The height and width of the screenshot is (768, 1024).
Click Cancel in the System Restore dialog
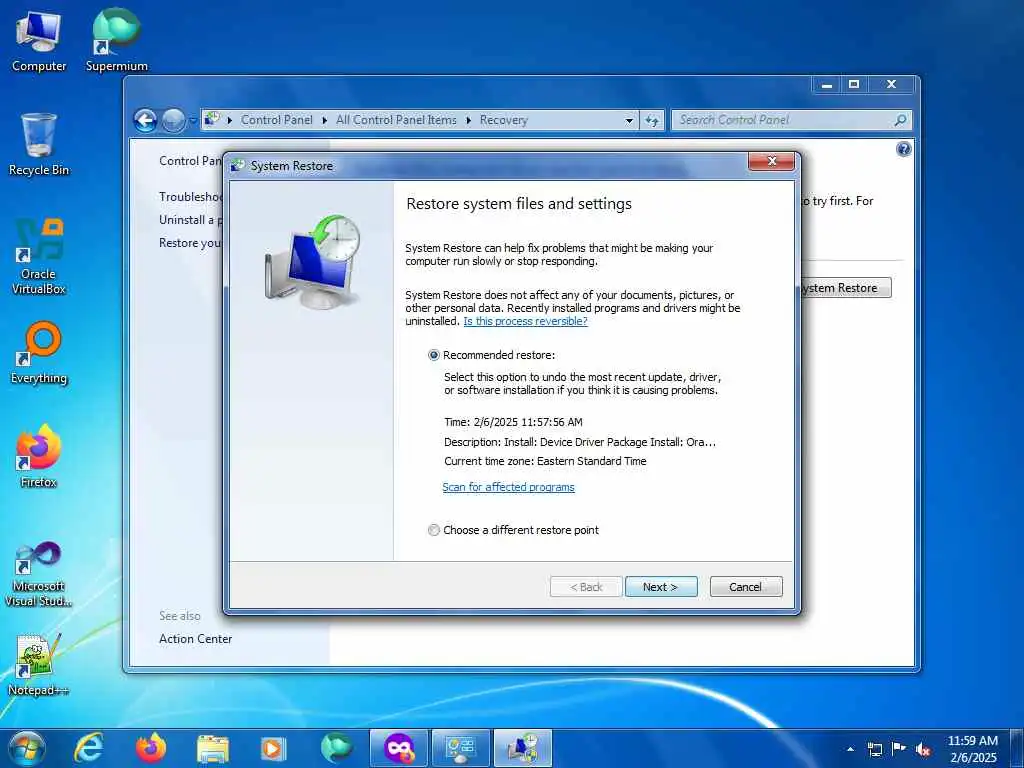(746, 586)
